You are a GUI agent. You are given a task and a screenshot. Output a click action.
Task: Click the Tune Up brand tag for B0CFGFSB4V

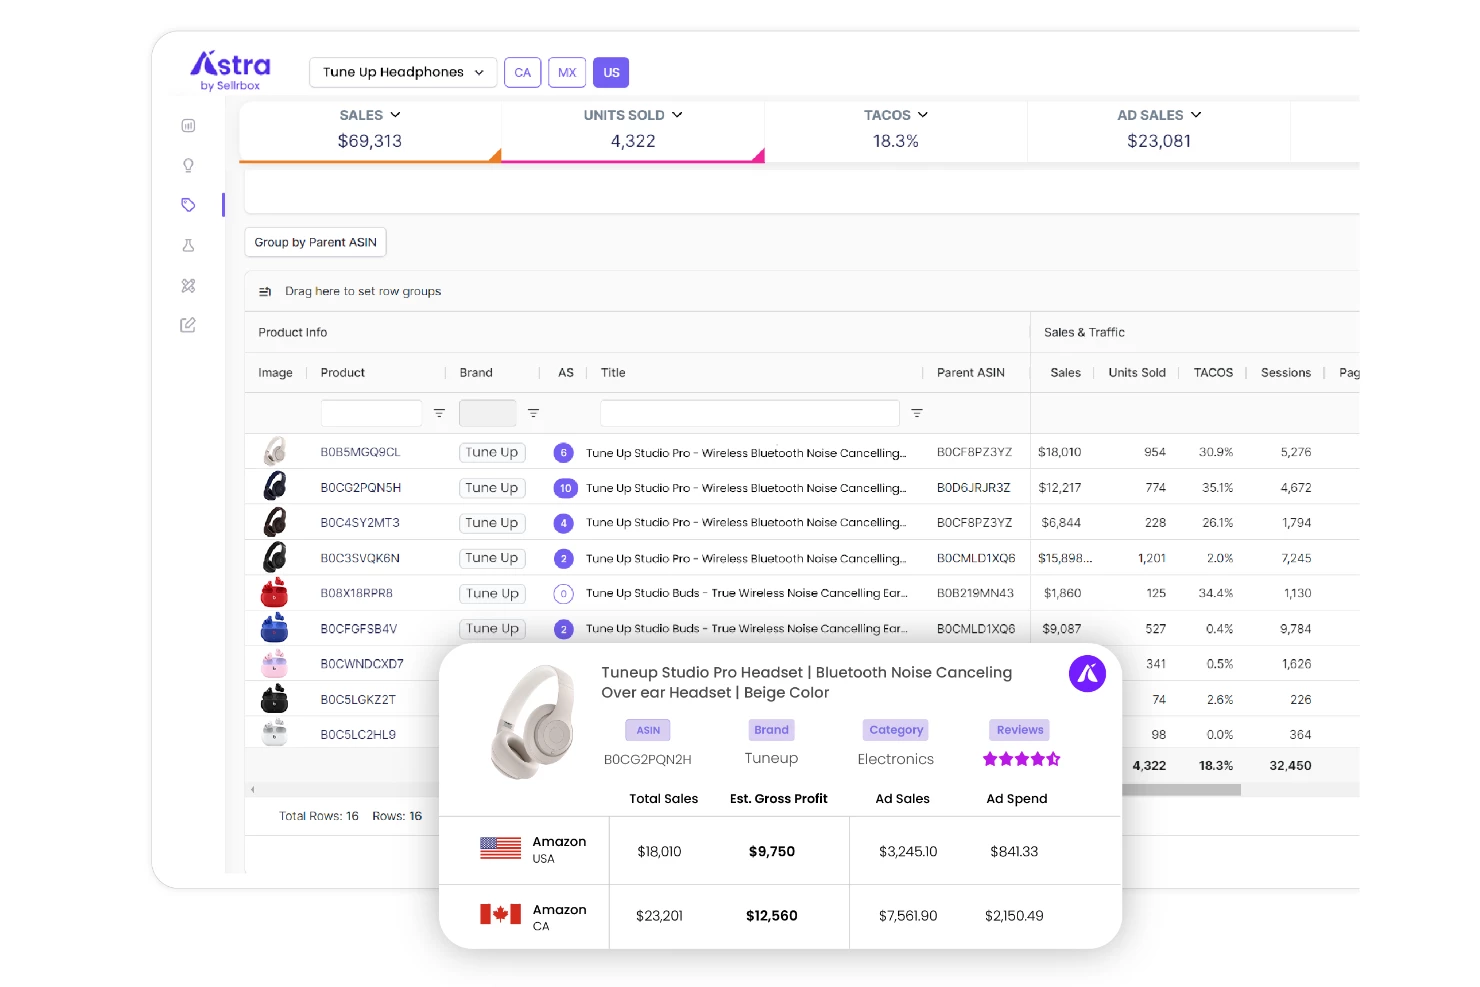[492, 629]
